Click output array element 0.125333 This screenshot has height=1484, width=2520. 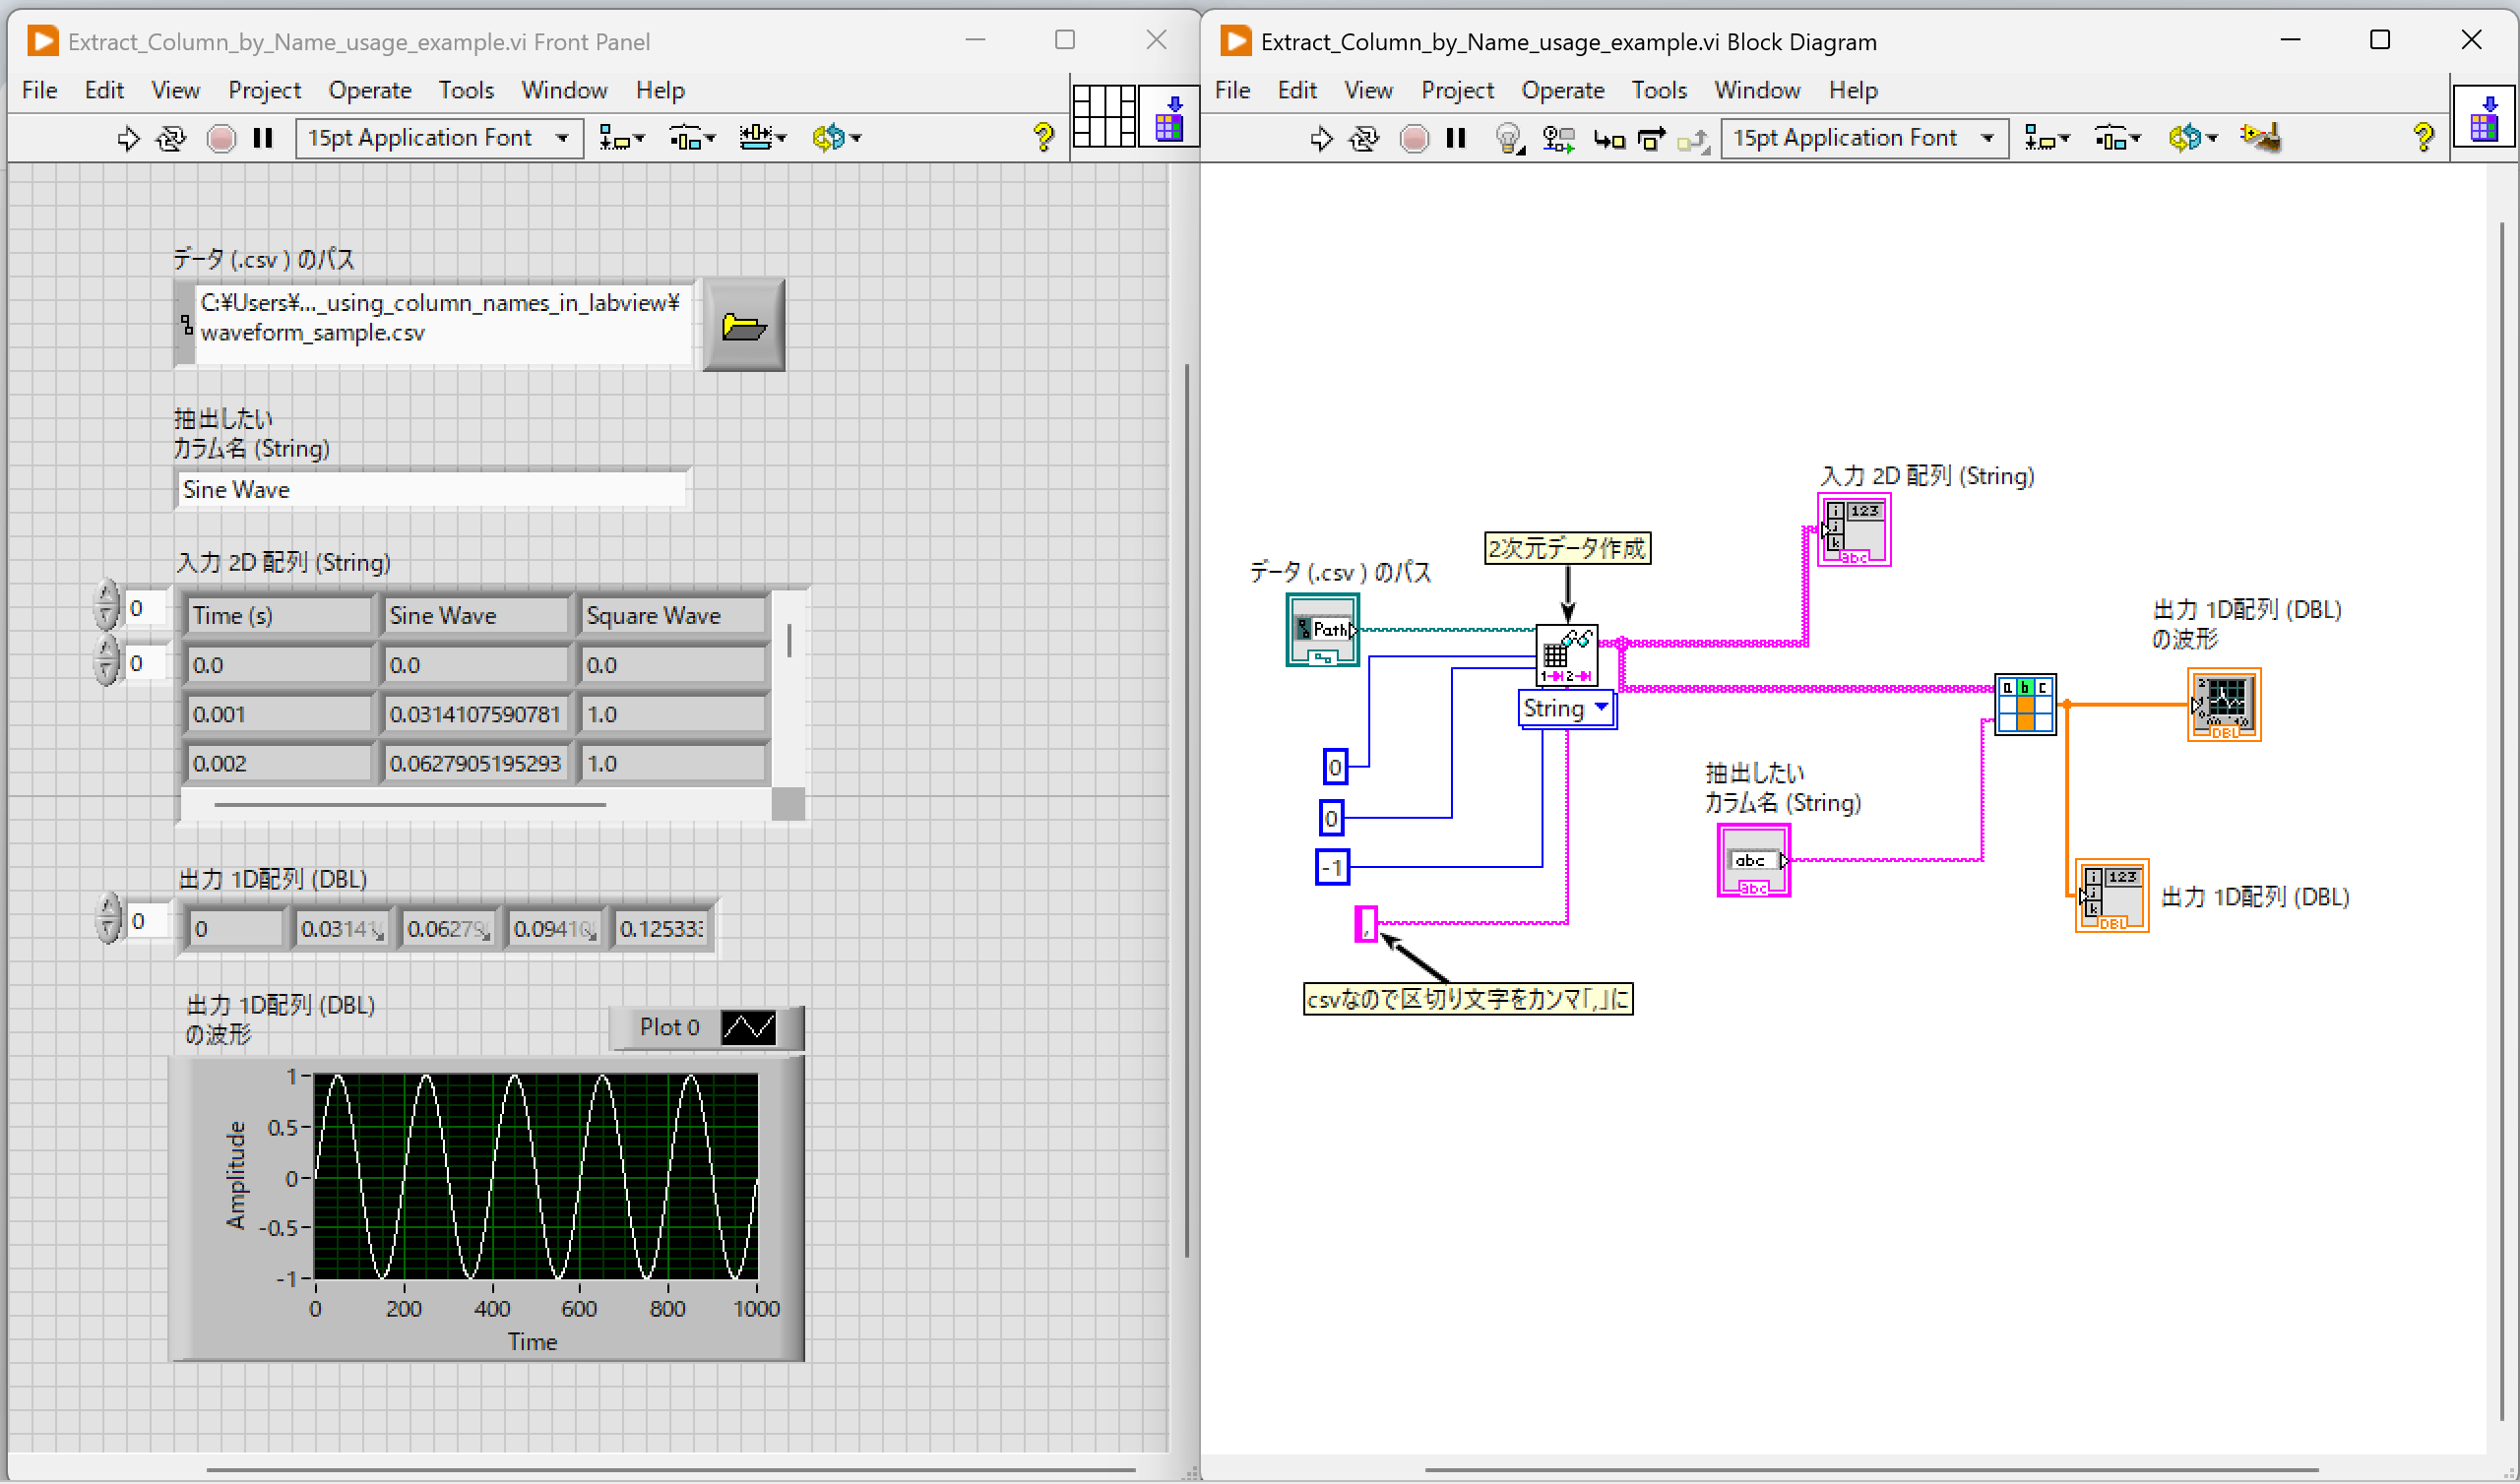662,929
